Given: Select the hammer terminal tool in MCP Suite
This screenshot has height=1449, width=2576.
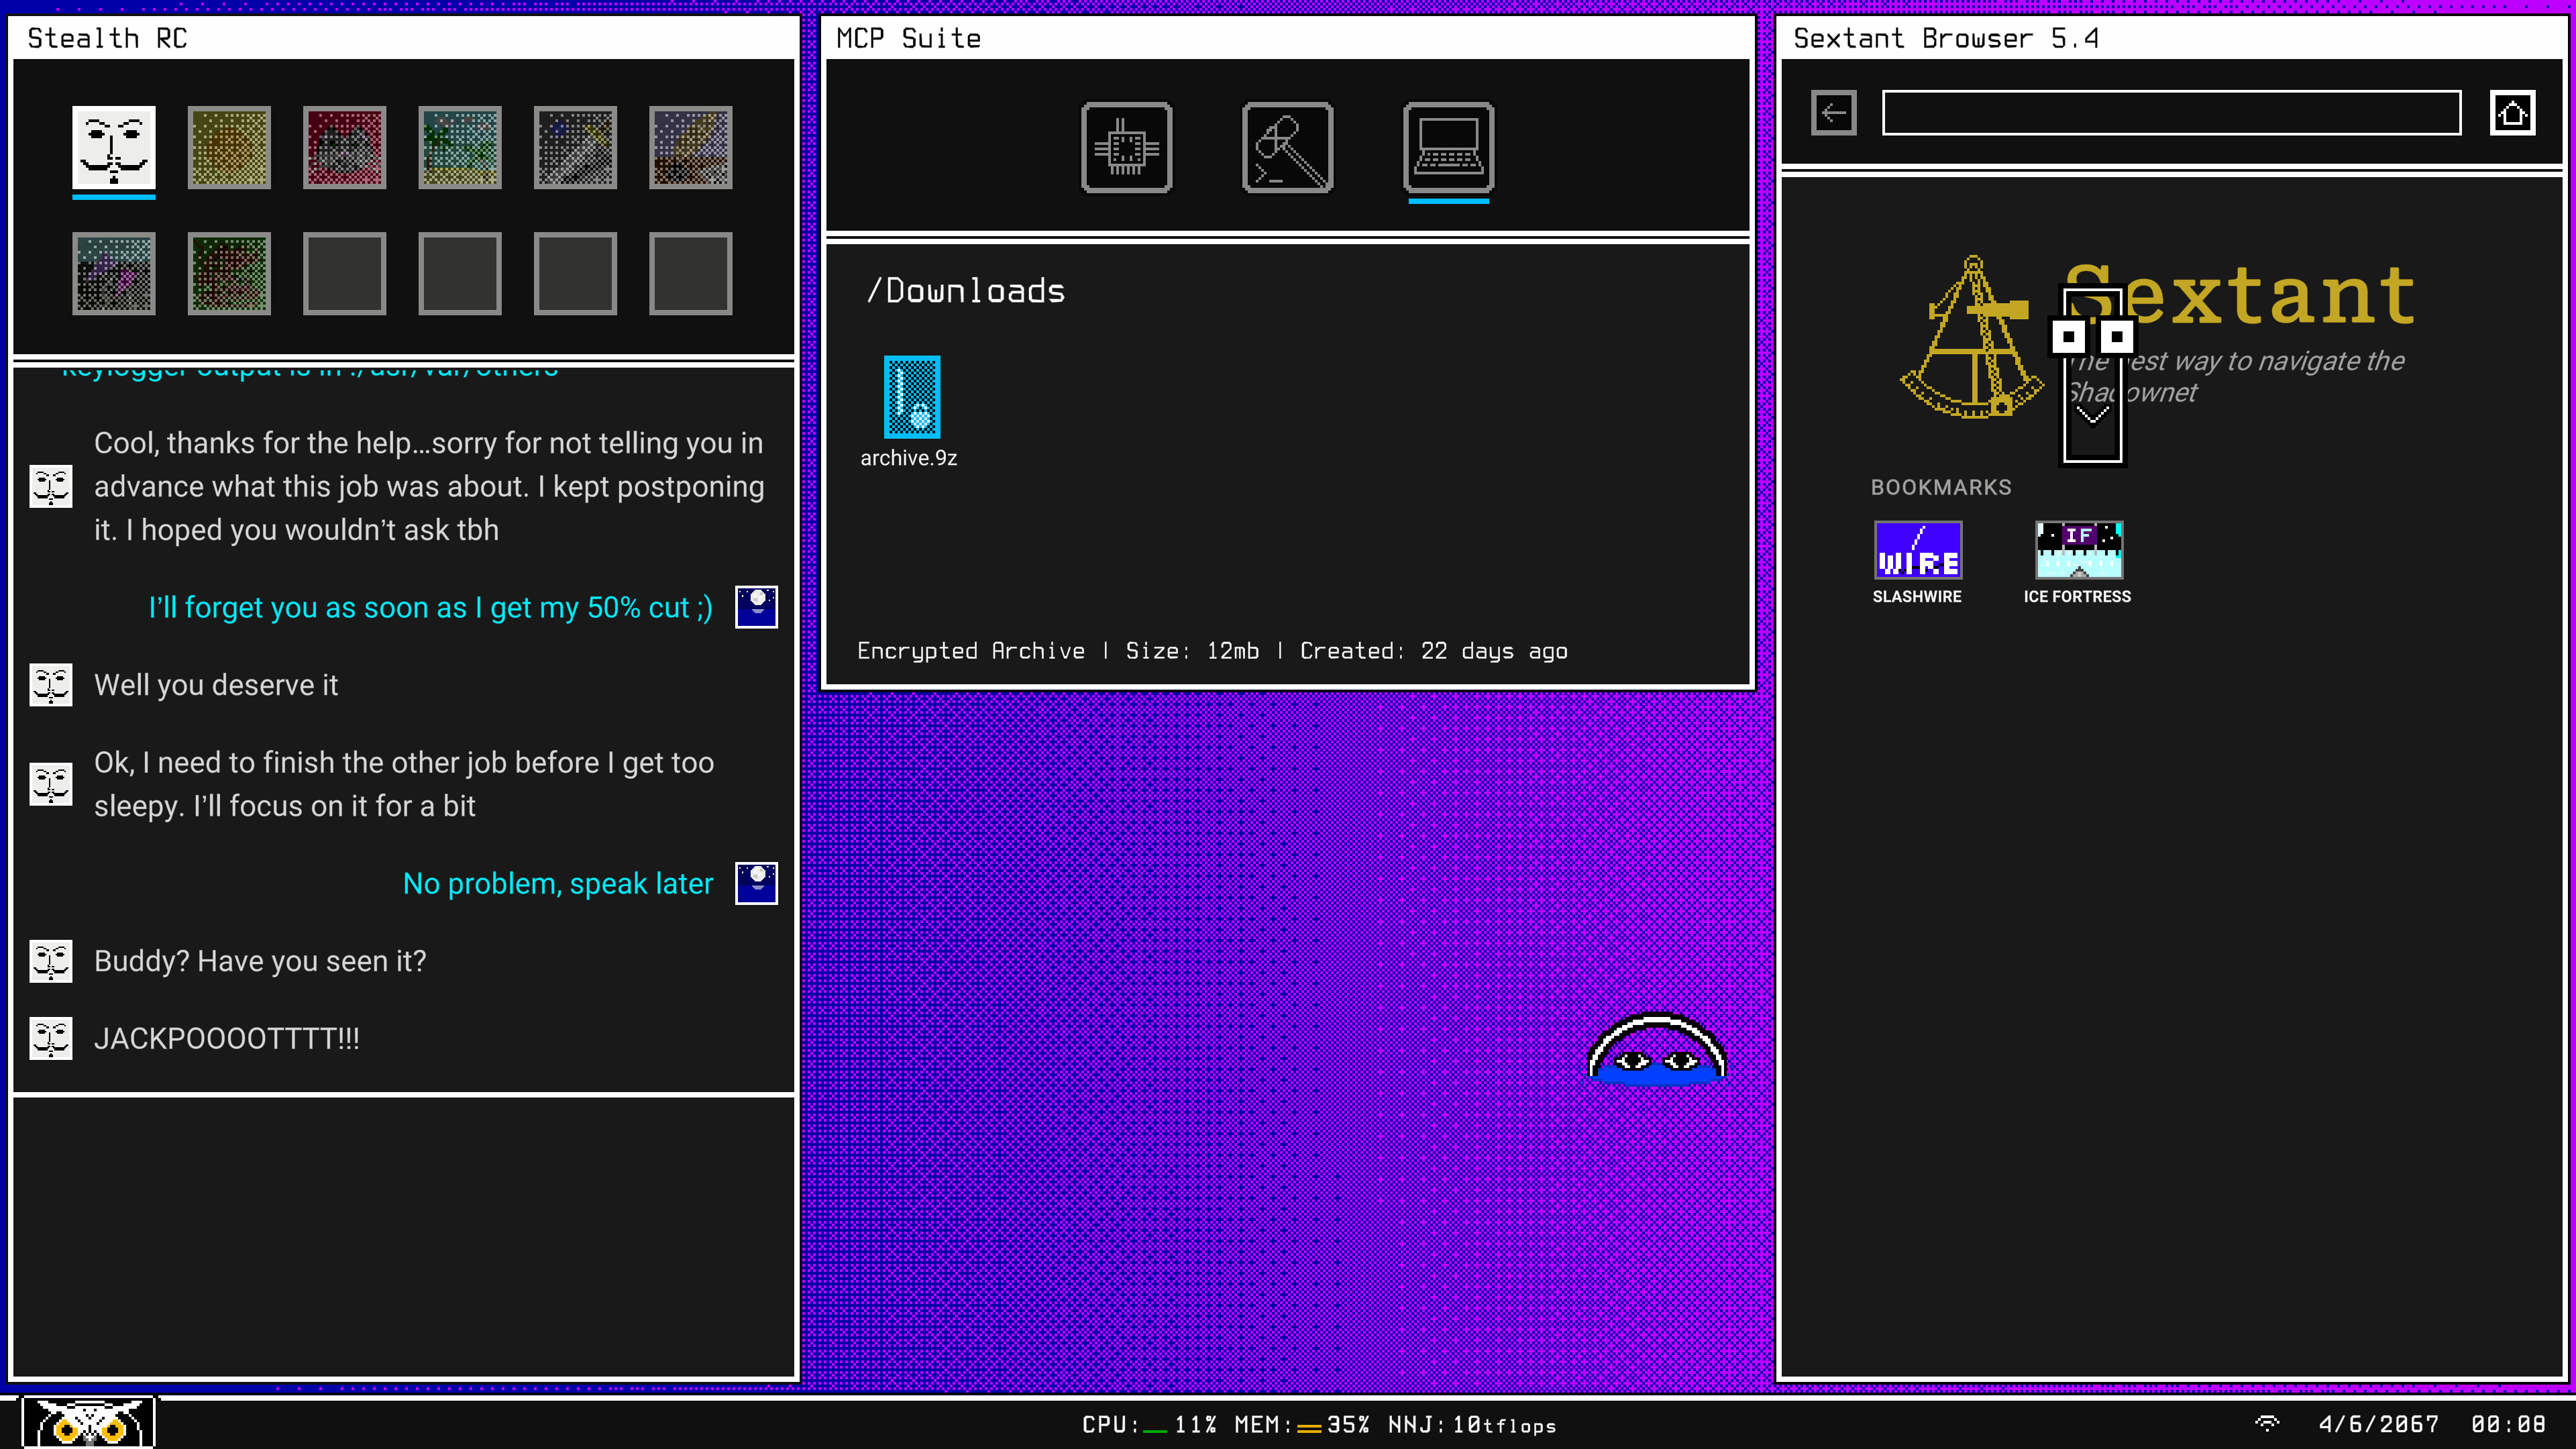Looking at the screenshot, I should (1287, 148).
